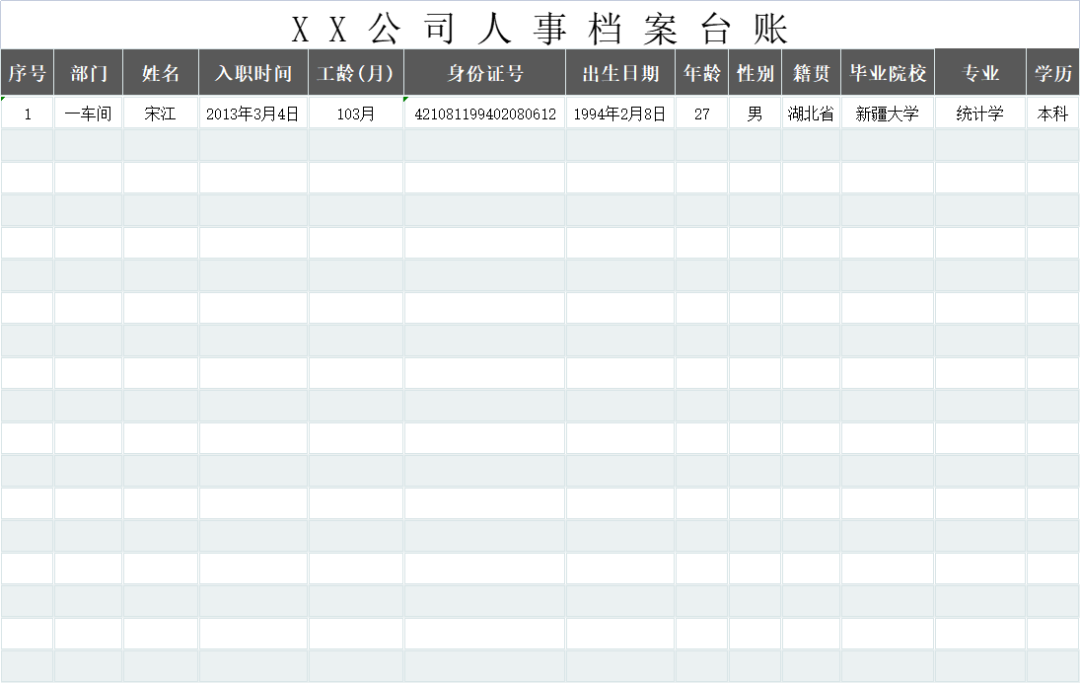The image size is (1080, 683).
Task: Select the 出生日期 header cell
Action: click(x=620, y=72)
